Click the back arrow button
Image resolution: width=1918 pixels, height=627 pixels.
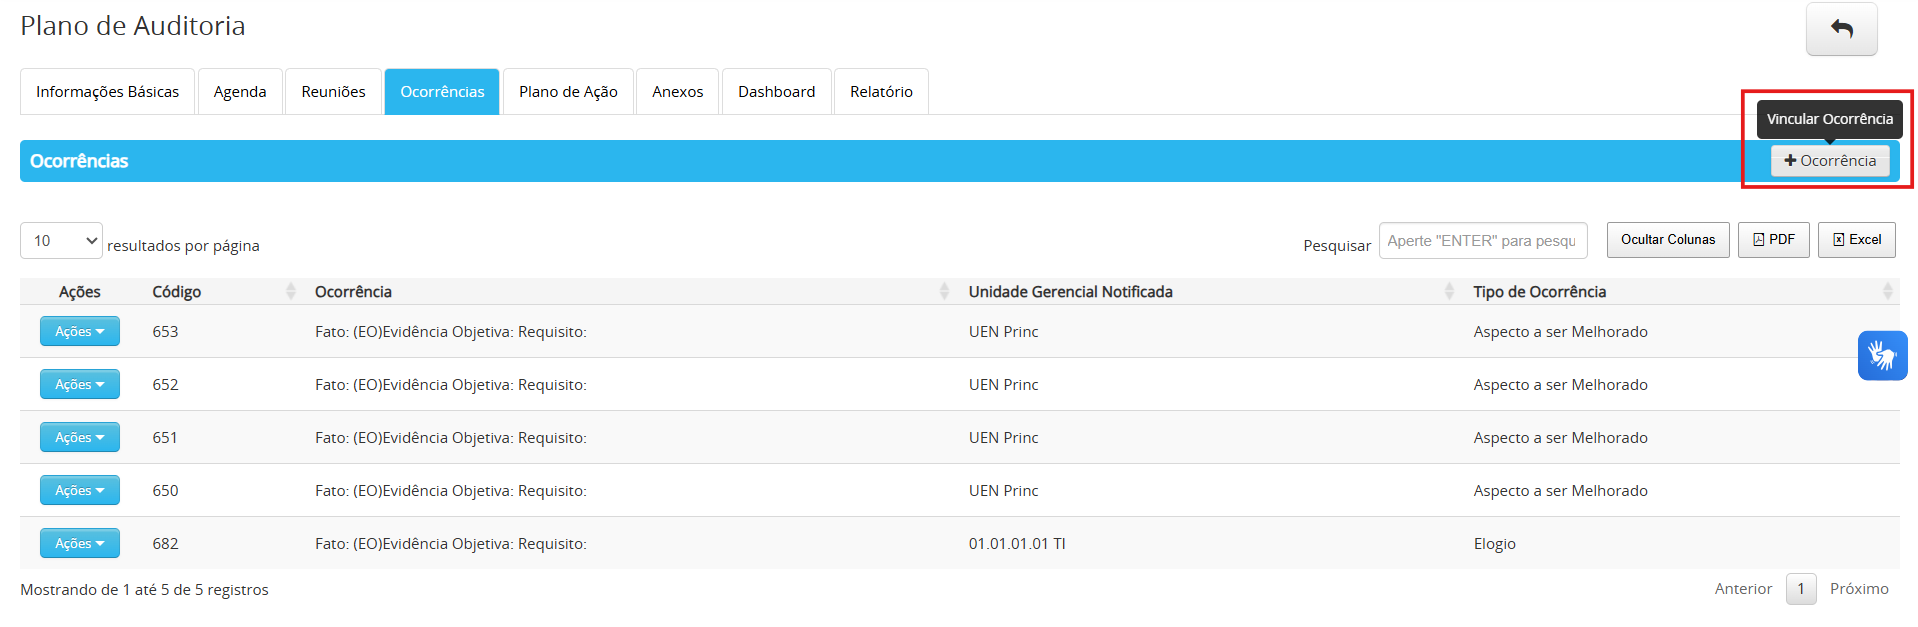coord(1840,29)
